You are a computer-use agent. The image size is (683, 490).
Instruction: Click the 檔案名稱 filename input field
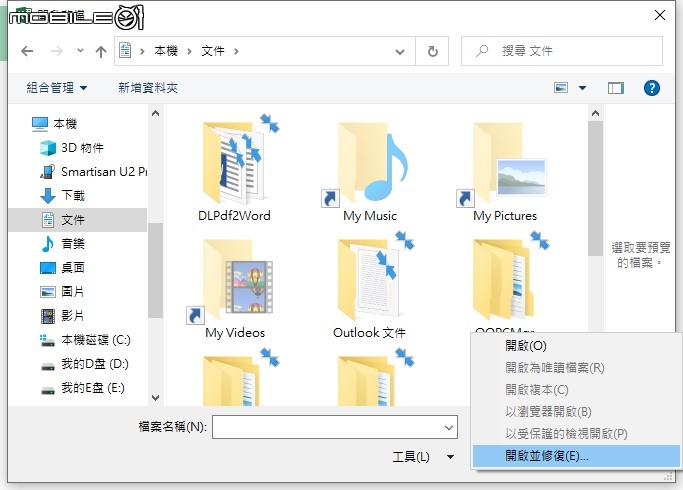coord(335,427)
